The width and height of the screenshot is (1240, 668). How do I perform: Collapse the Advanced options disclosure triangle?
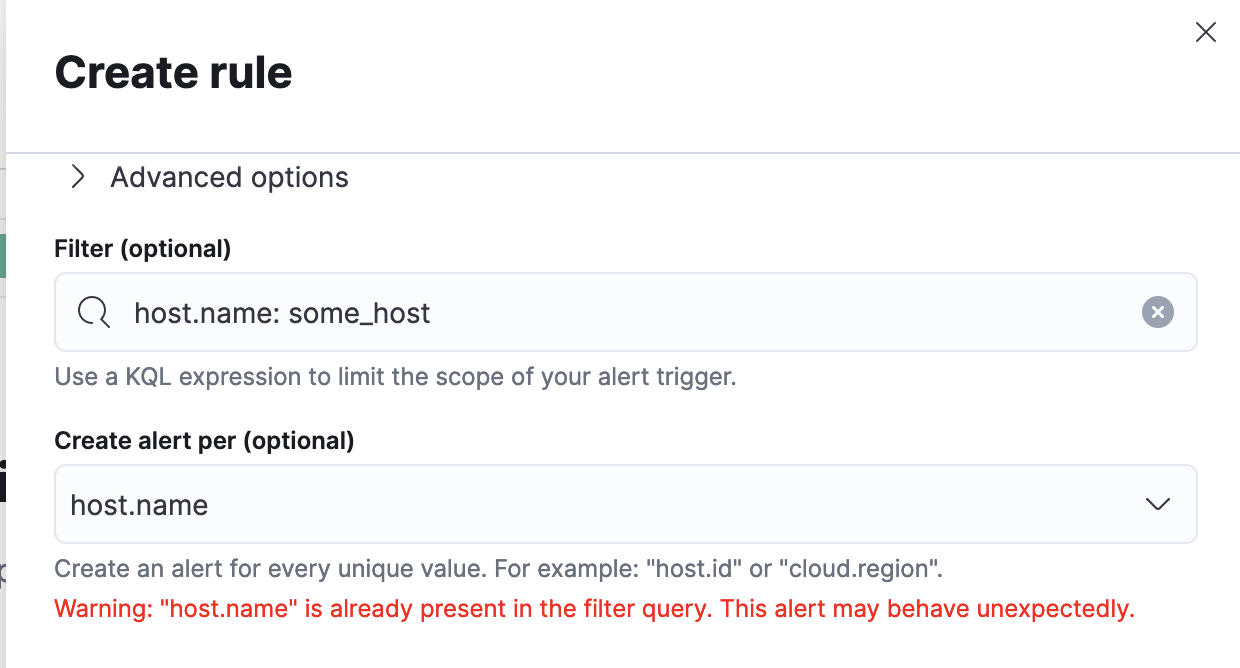click(78, 176)
